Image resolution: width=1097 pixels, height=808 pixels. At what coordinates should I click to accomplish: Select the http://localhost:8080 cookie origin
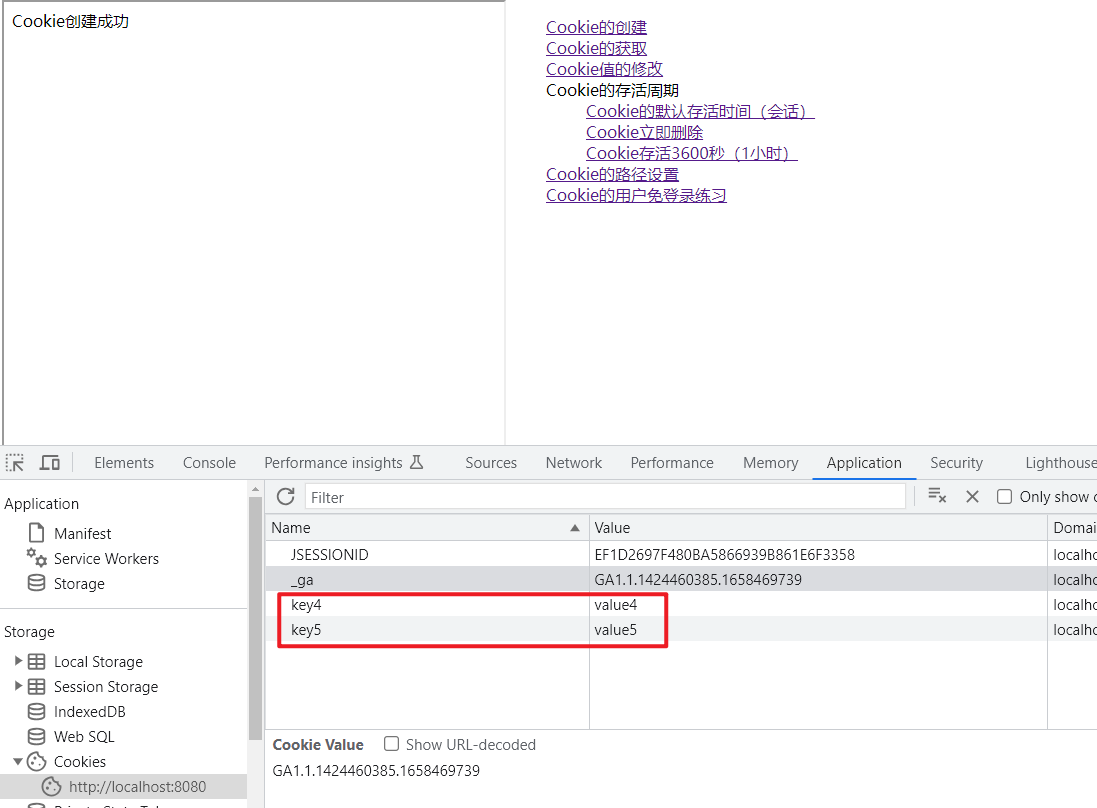[137, 787]
